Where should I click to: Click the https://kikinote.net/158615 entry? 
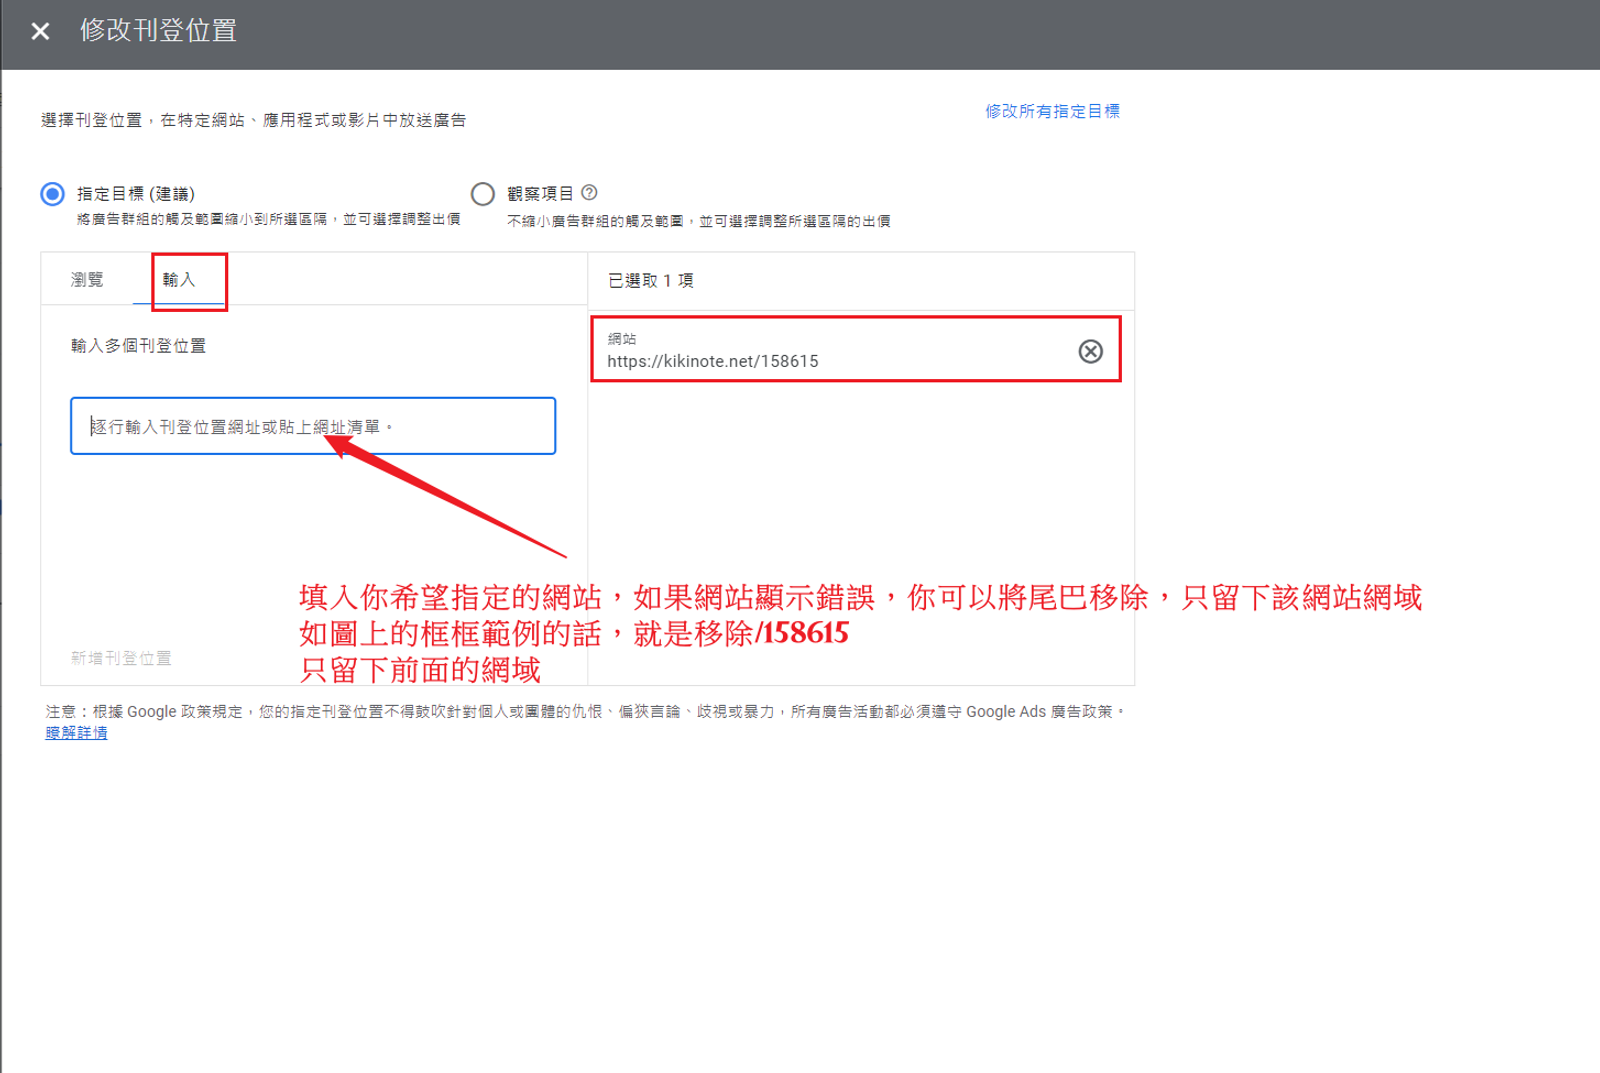(x=712, y=361)
